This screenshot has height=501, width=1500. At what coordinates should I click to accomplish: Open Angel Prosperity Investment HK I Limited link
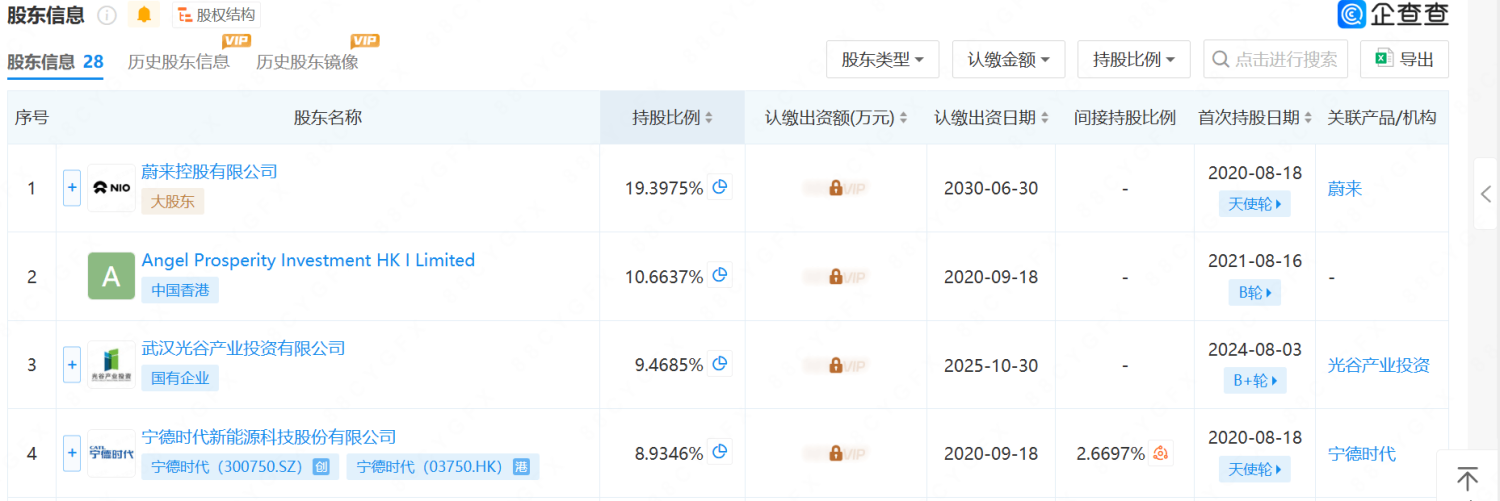308,260
